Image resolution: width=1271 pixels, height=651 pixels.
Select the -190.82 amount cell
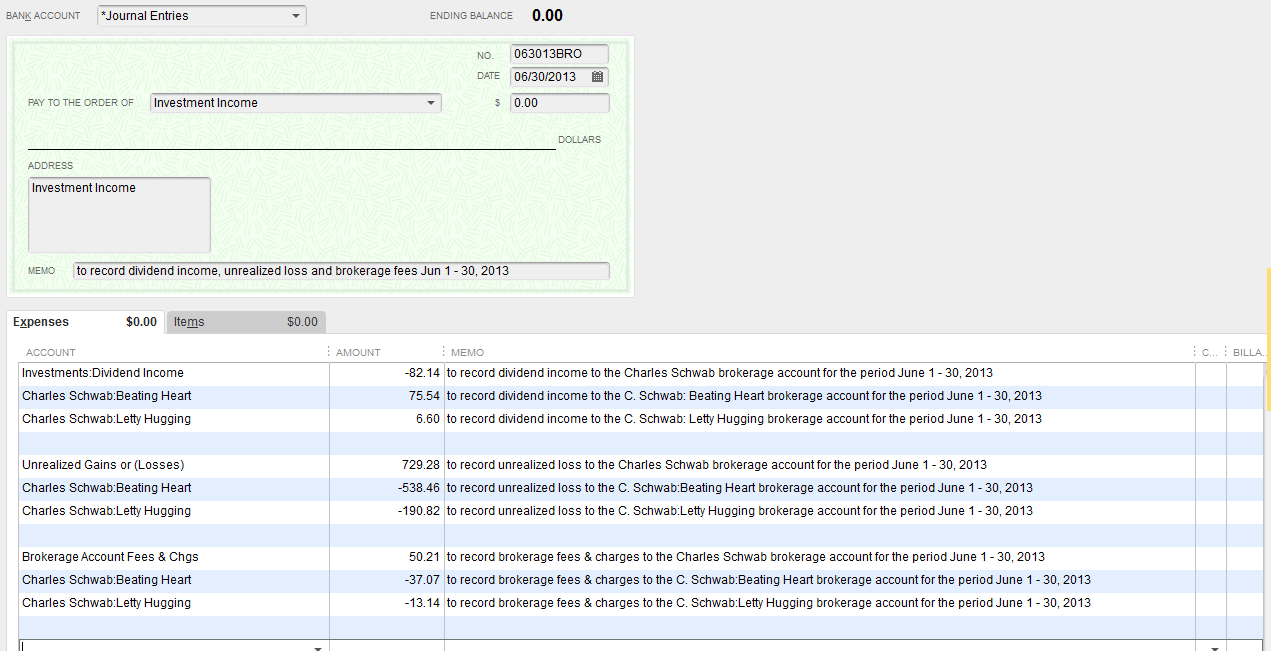pyautogui.click(x=387, y=511)
